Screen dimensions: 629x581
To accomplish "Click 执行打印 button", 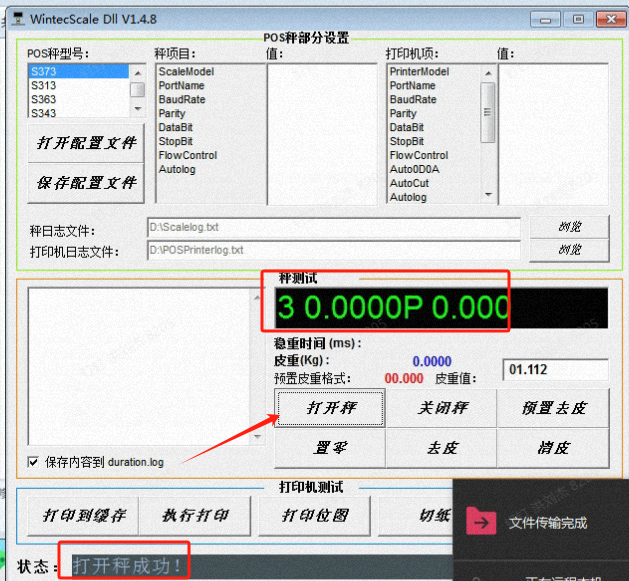I will [195, 516].
